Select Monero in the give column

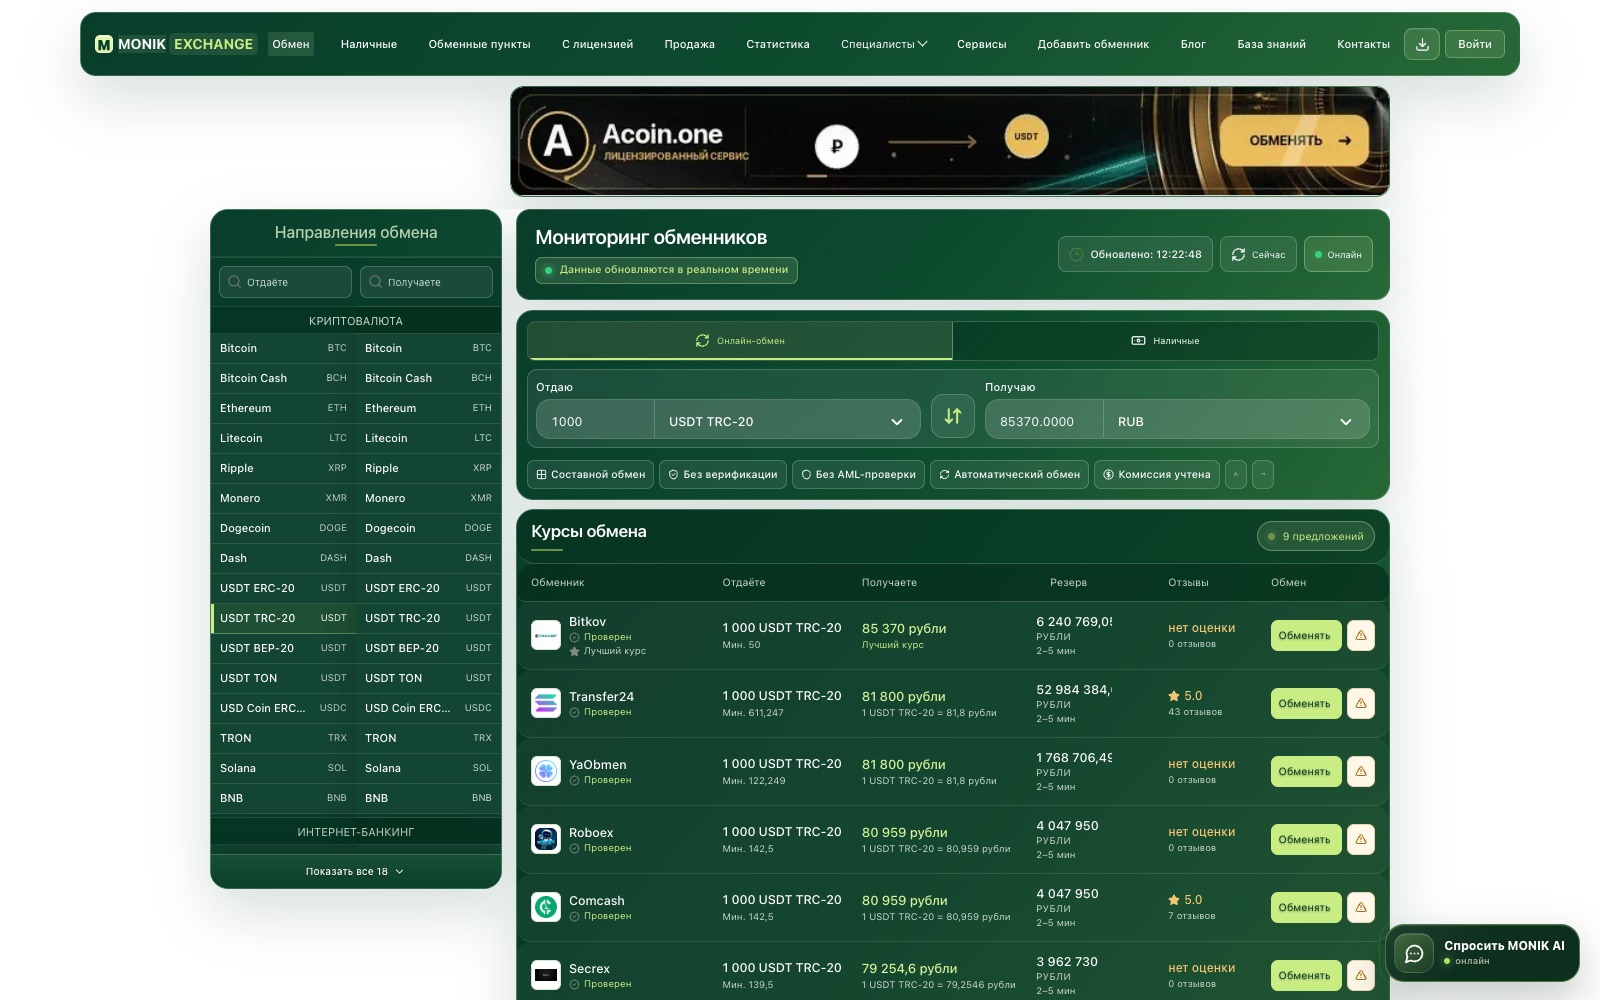(x=284, y=498)
